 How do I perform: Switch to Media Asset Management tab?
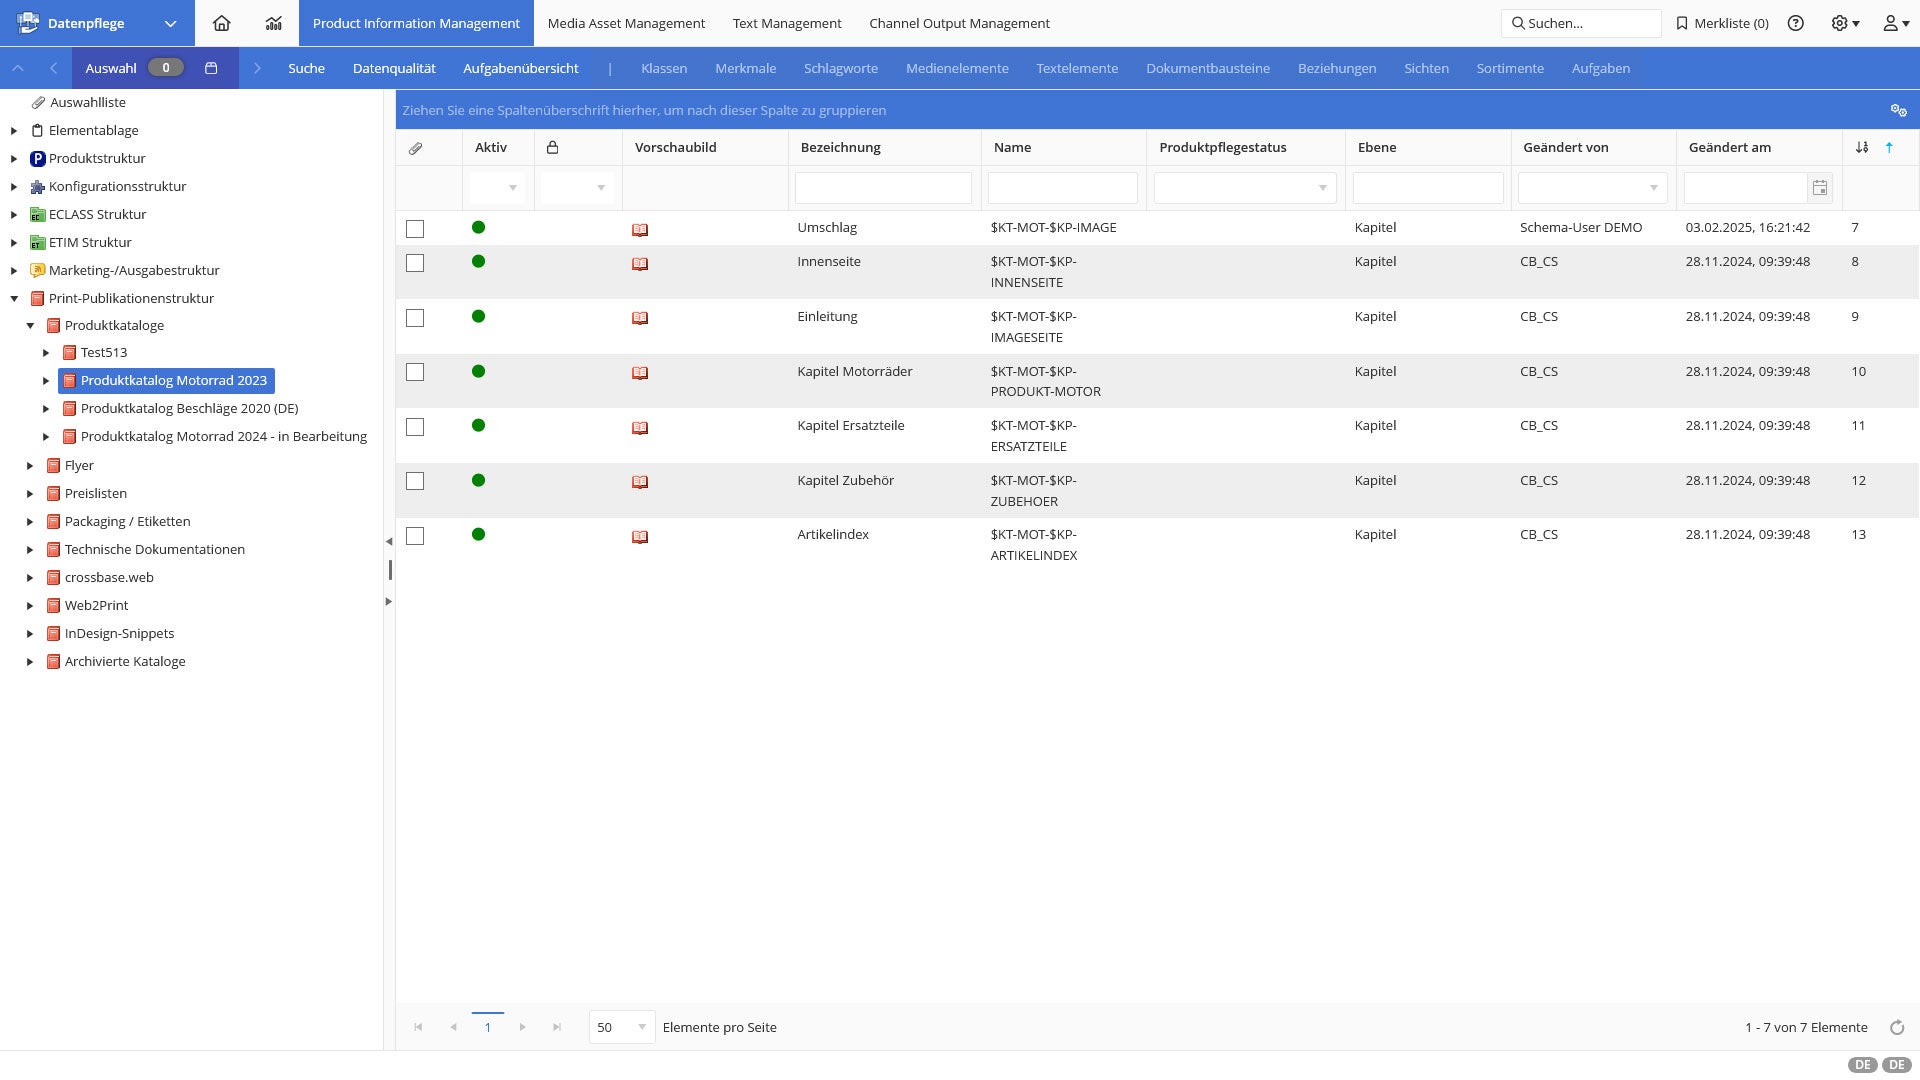coord(626,23)
